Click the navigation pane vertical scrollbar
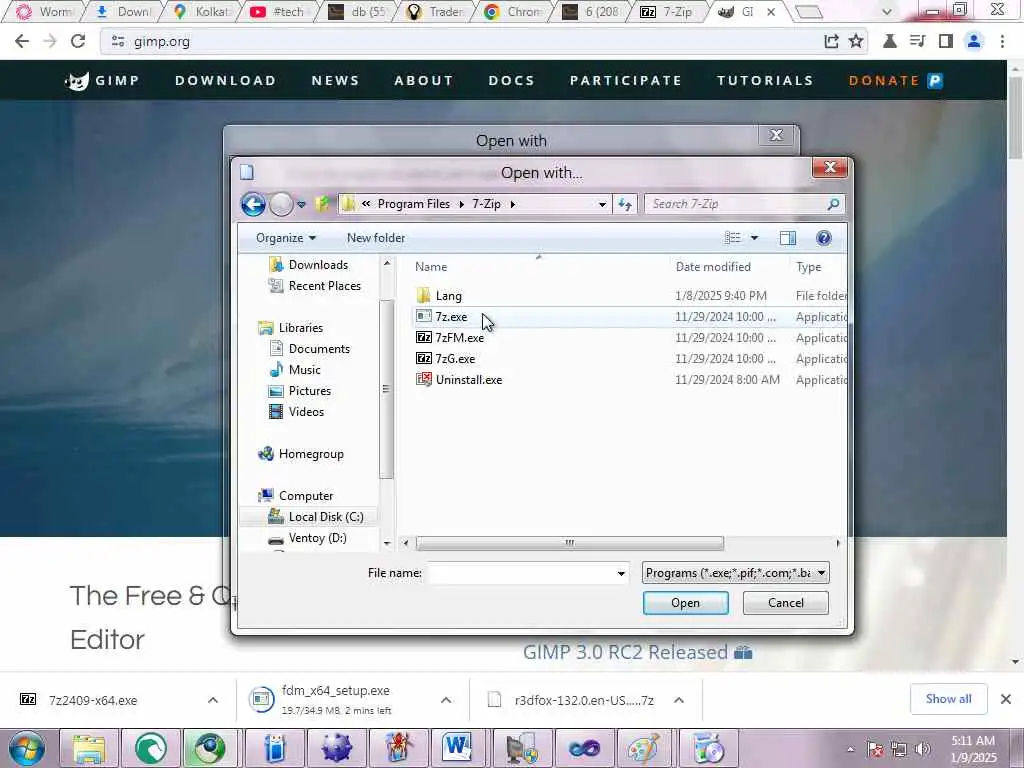 (386, 389)
